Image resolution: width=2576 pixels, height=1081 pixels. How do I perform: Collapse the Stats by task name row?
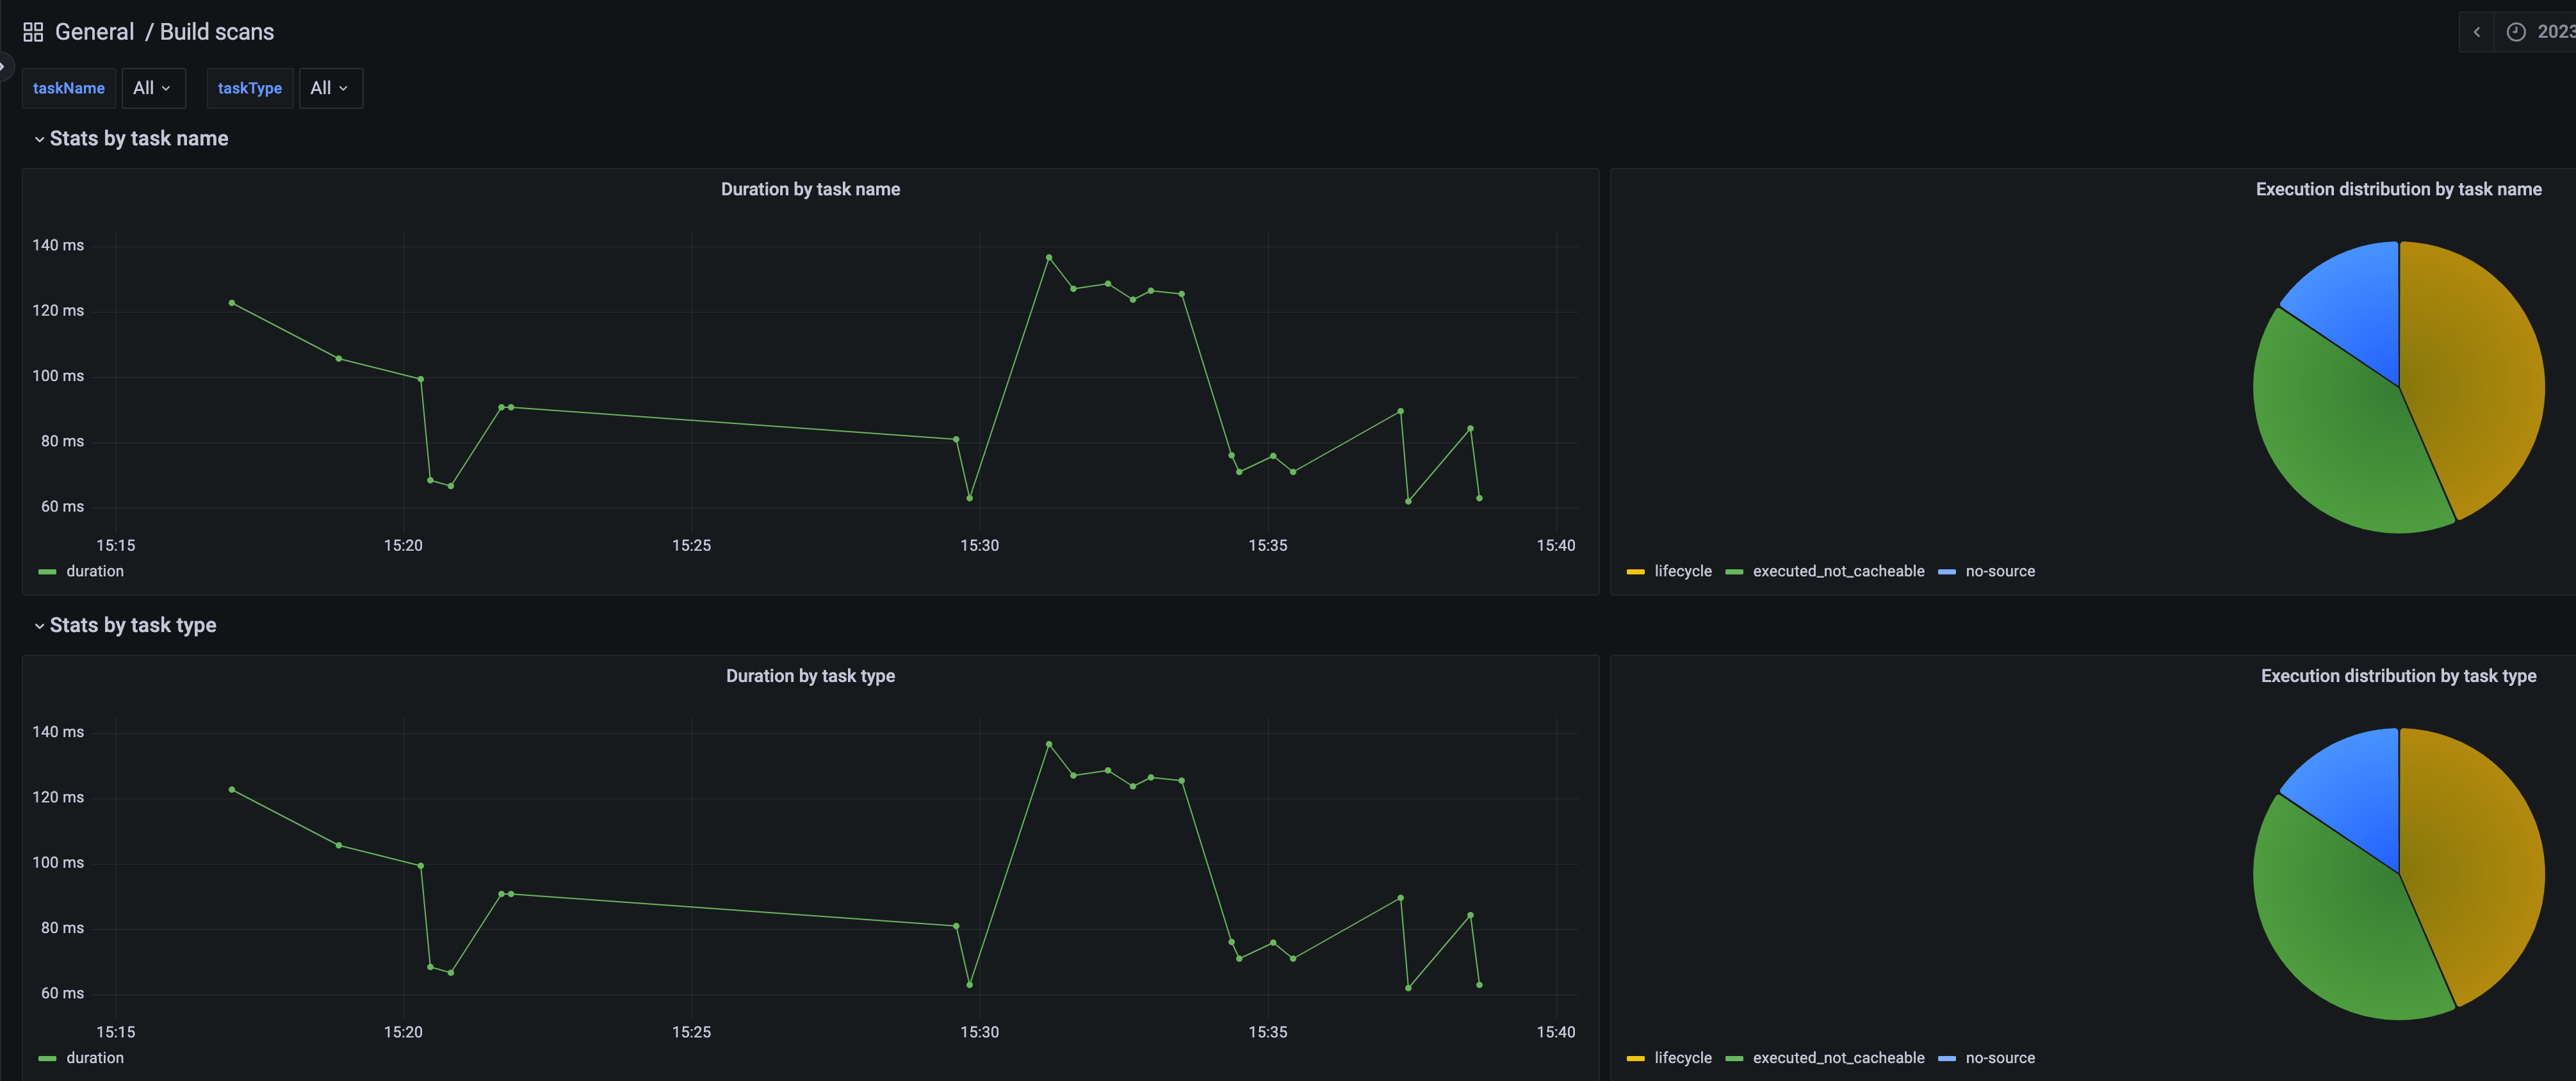pyautogui.click(x=130, y=139)
